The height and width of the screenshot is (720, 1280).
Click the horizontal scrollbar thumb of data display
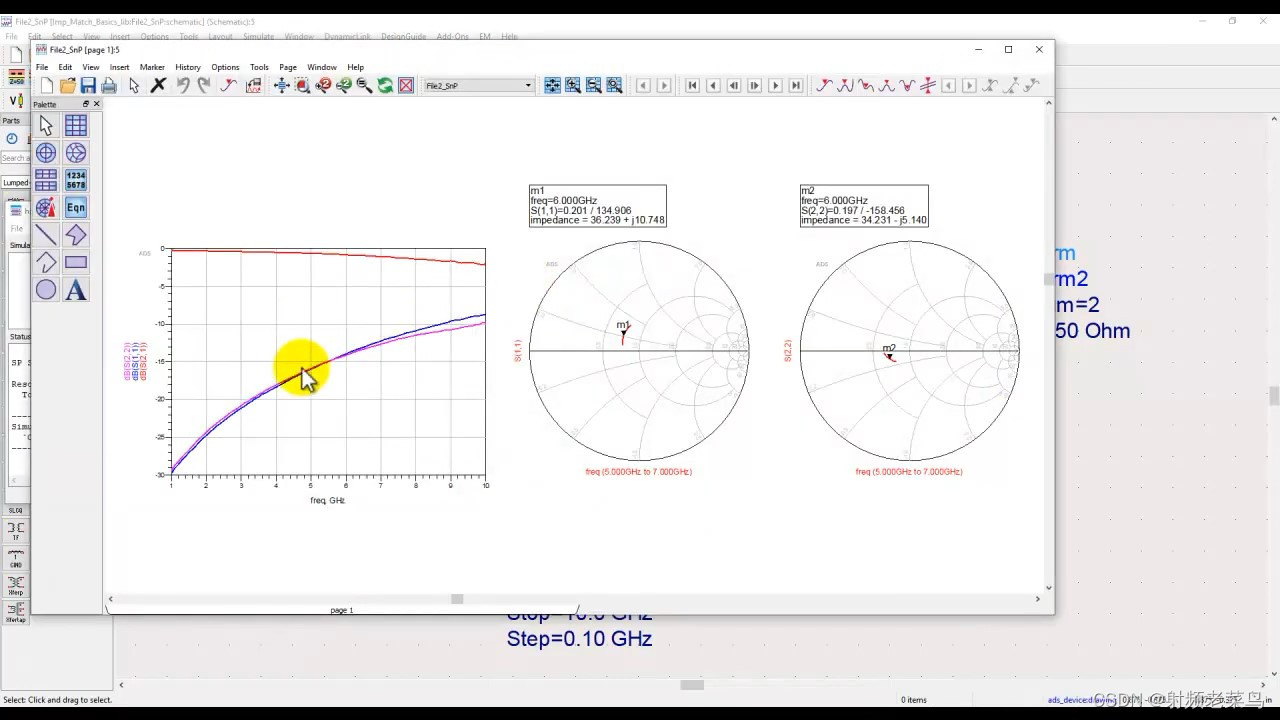click(x=457, y=599)
